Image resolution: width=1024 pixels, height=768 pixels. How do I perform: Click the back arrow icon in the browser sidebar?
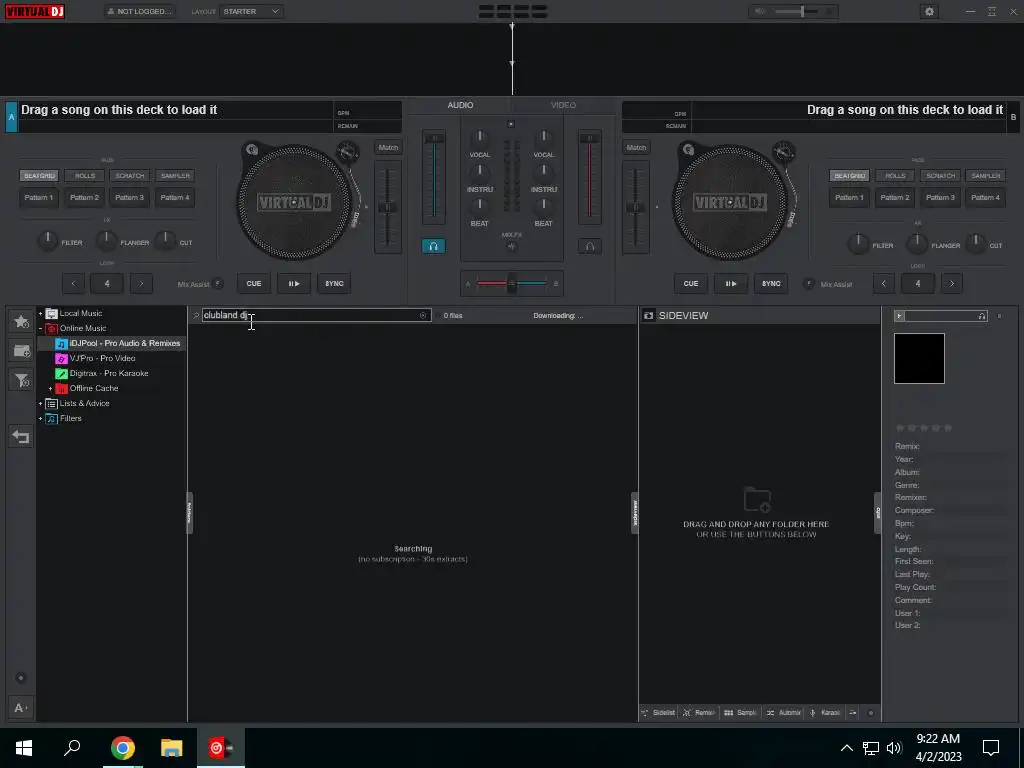point(21,437)
